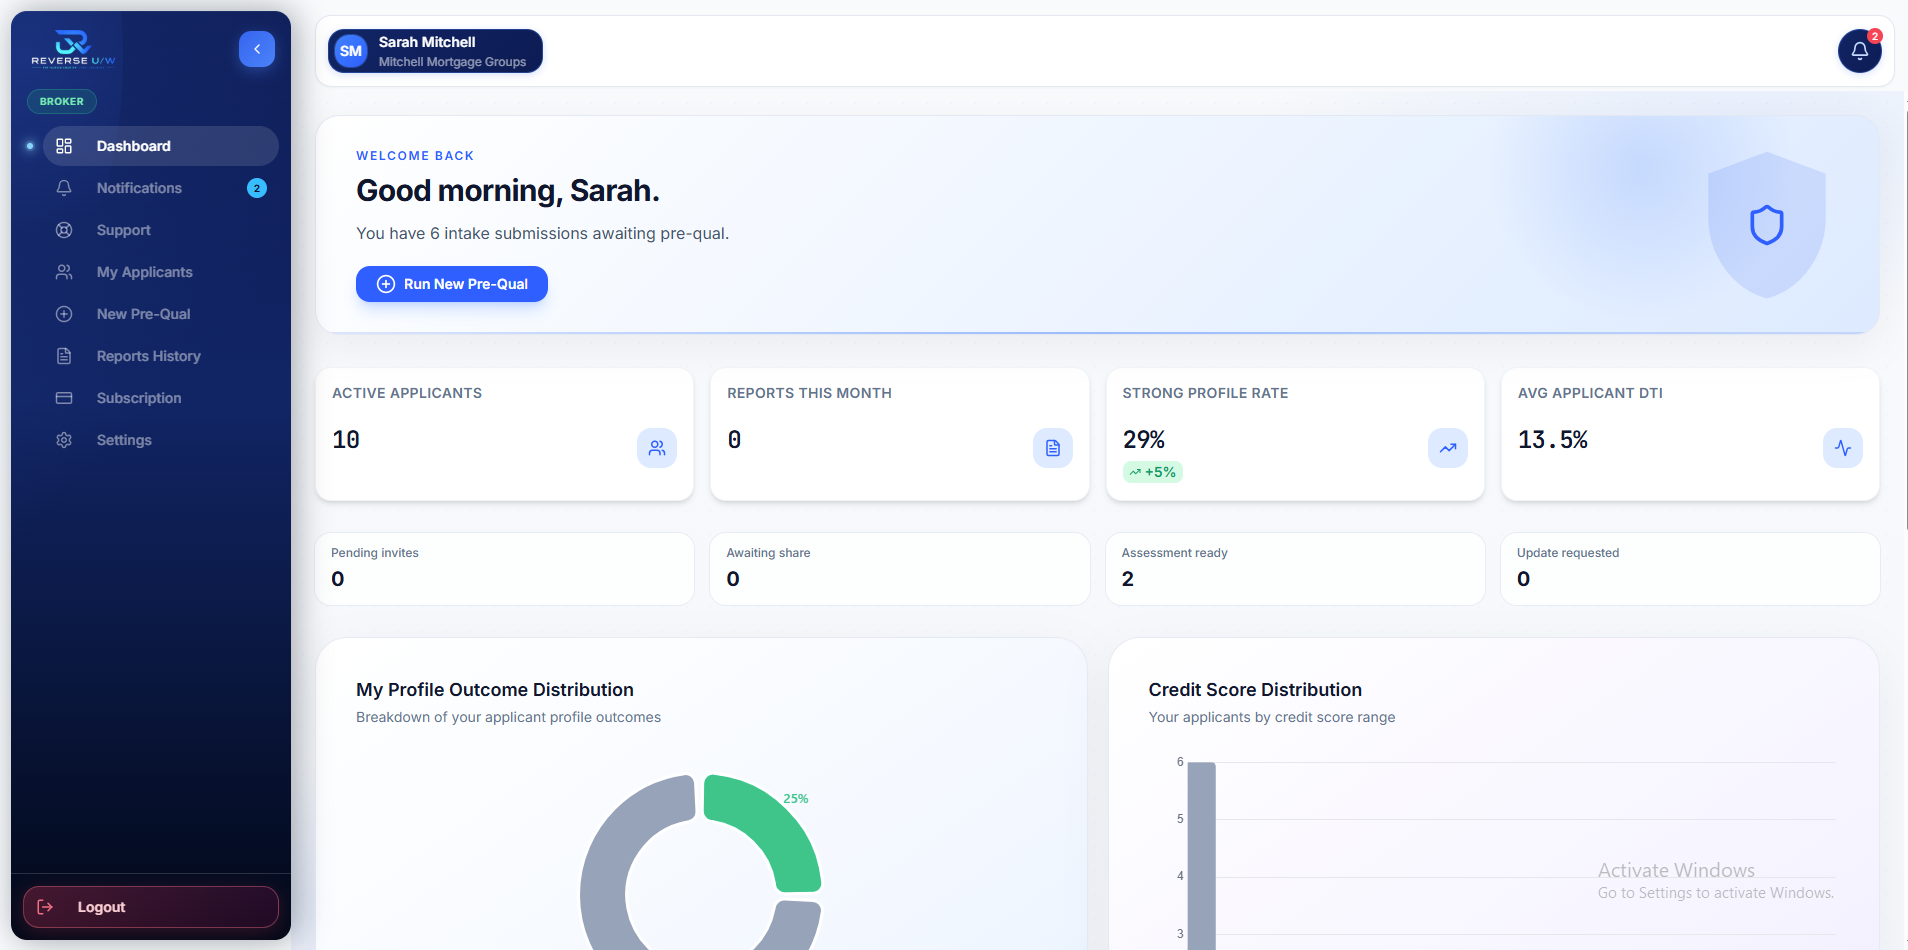1908x950 pixels.
Task: Click the Pending invites tile
Action: point(504,569)
